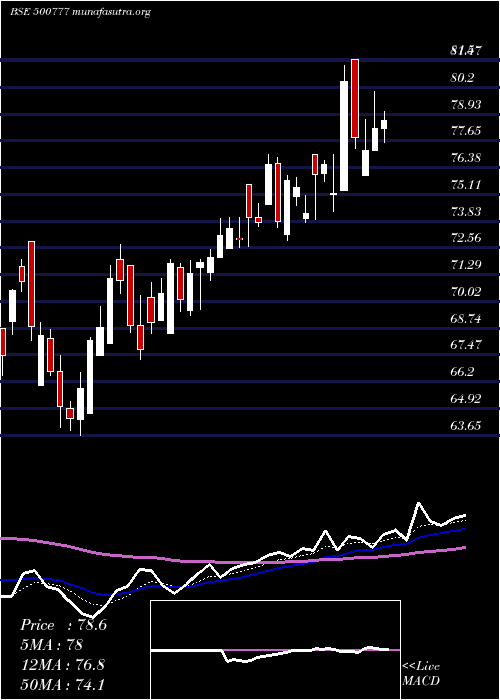Screen dimensions: 500x700
Task: Click the 66.2 price axis label
Action: 462,371
